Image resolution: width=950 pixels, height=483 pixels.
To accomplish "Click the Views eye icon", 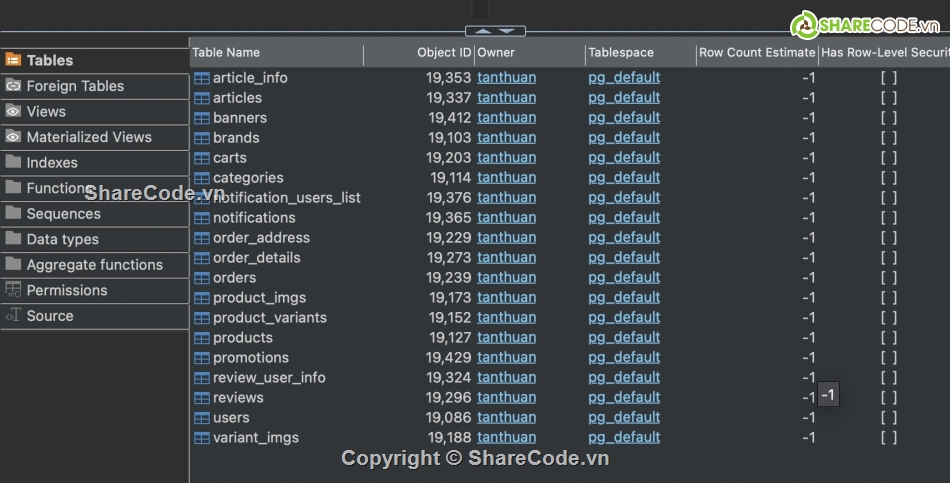I will point(13,111).
